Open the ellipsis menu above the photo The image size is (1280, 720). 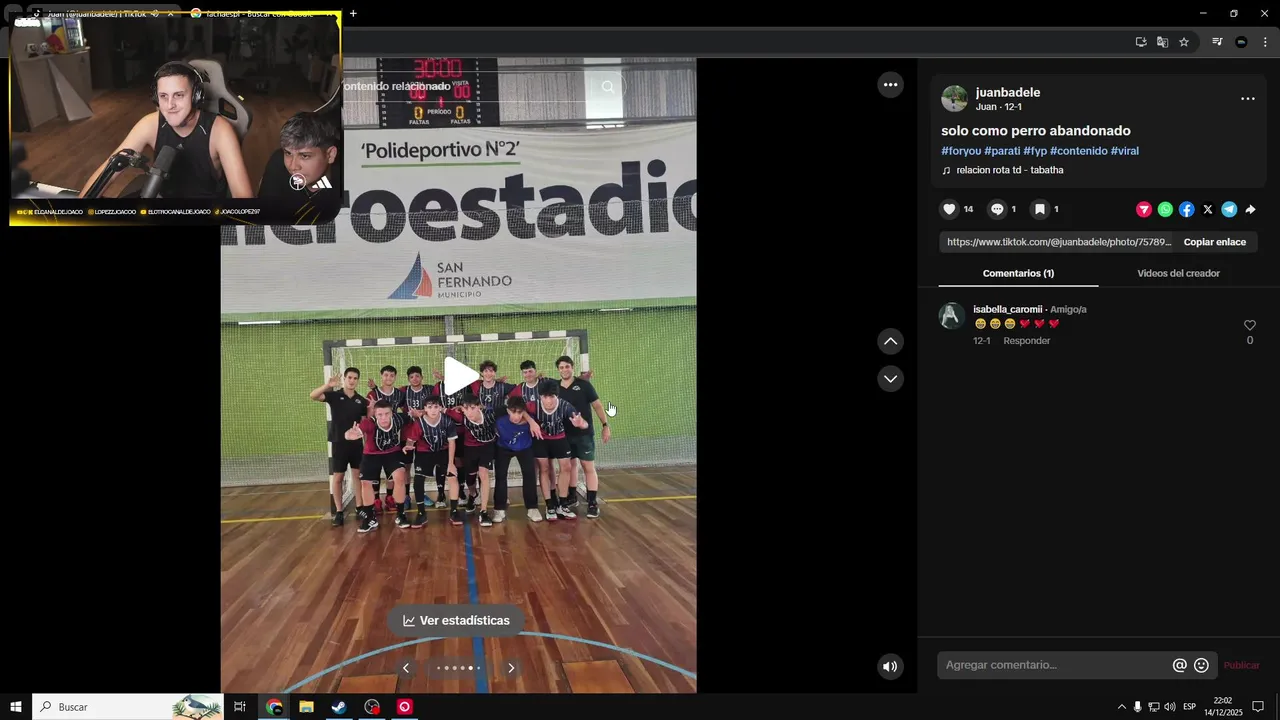(x=891, y=85)
